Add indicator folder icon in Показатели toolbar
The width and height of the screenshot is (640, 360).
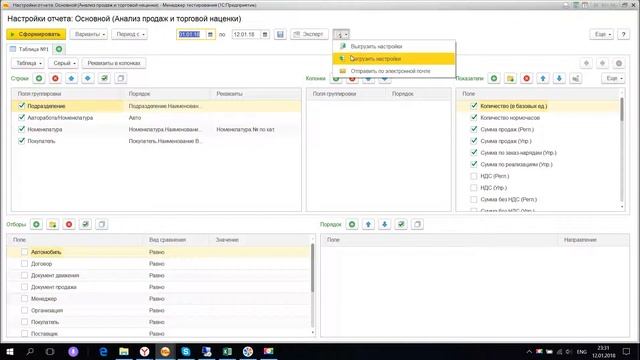(510, 78)
